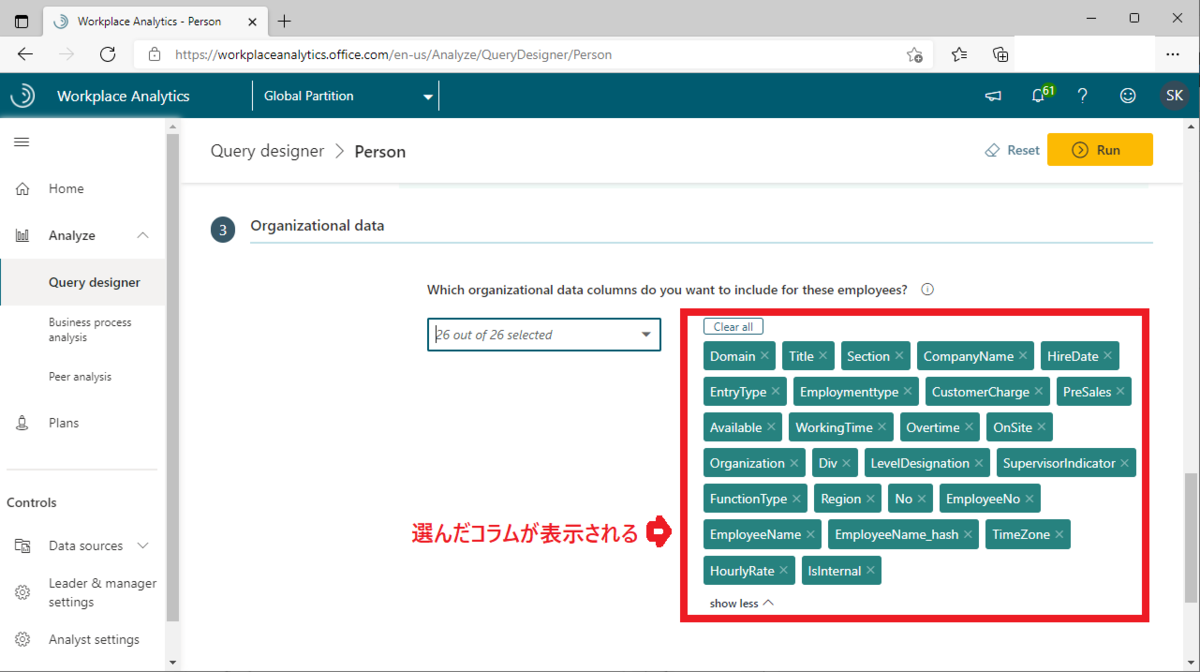Remove the Domain column tag
The height and width of the screenshot is (672, 1200).
coord(765,356)
